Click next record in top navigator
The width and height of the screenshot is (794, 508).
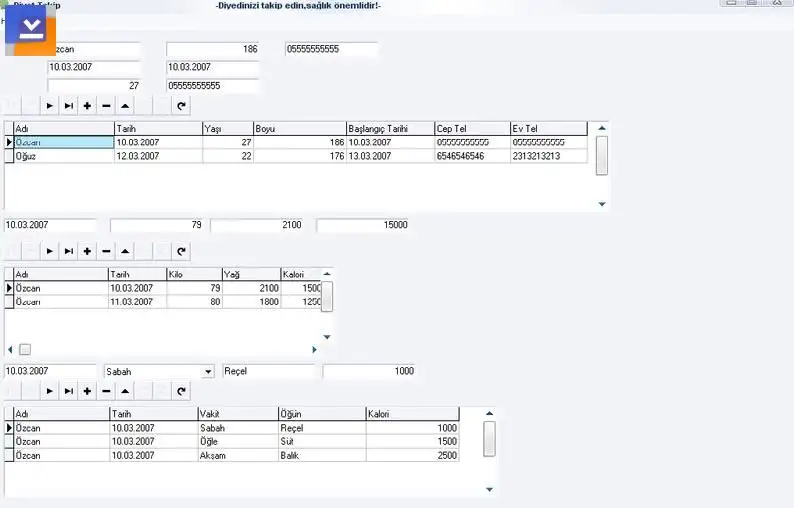click(49, 105)
